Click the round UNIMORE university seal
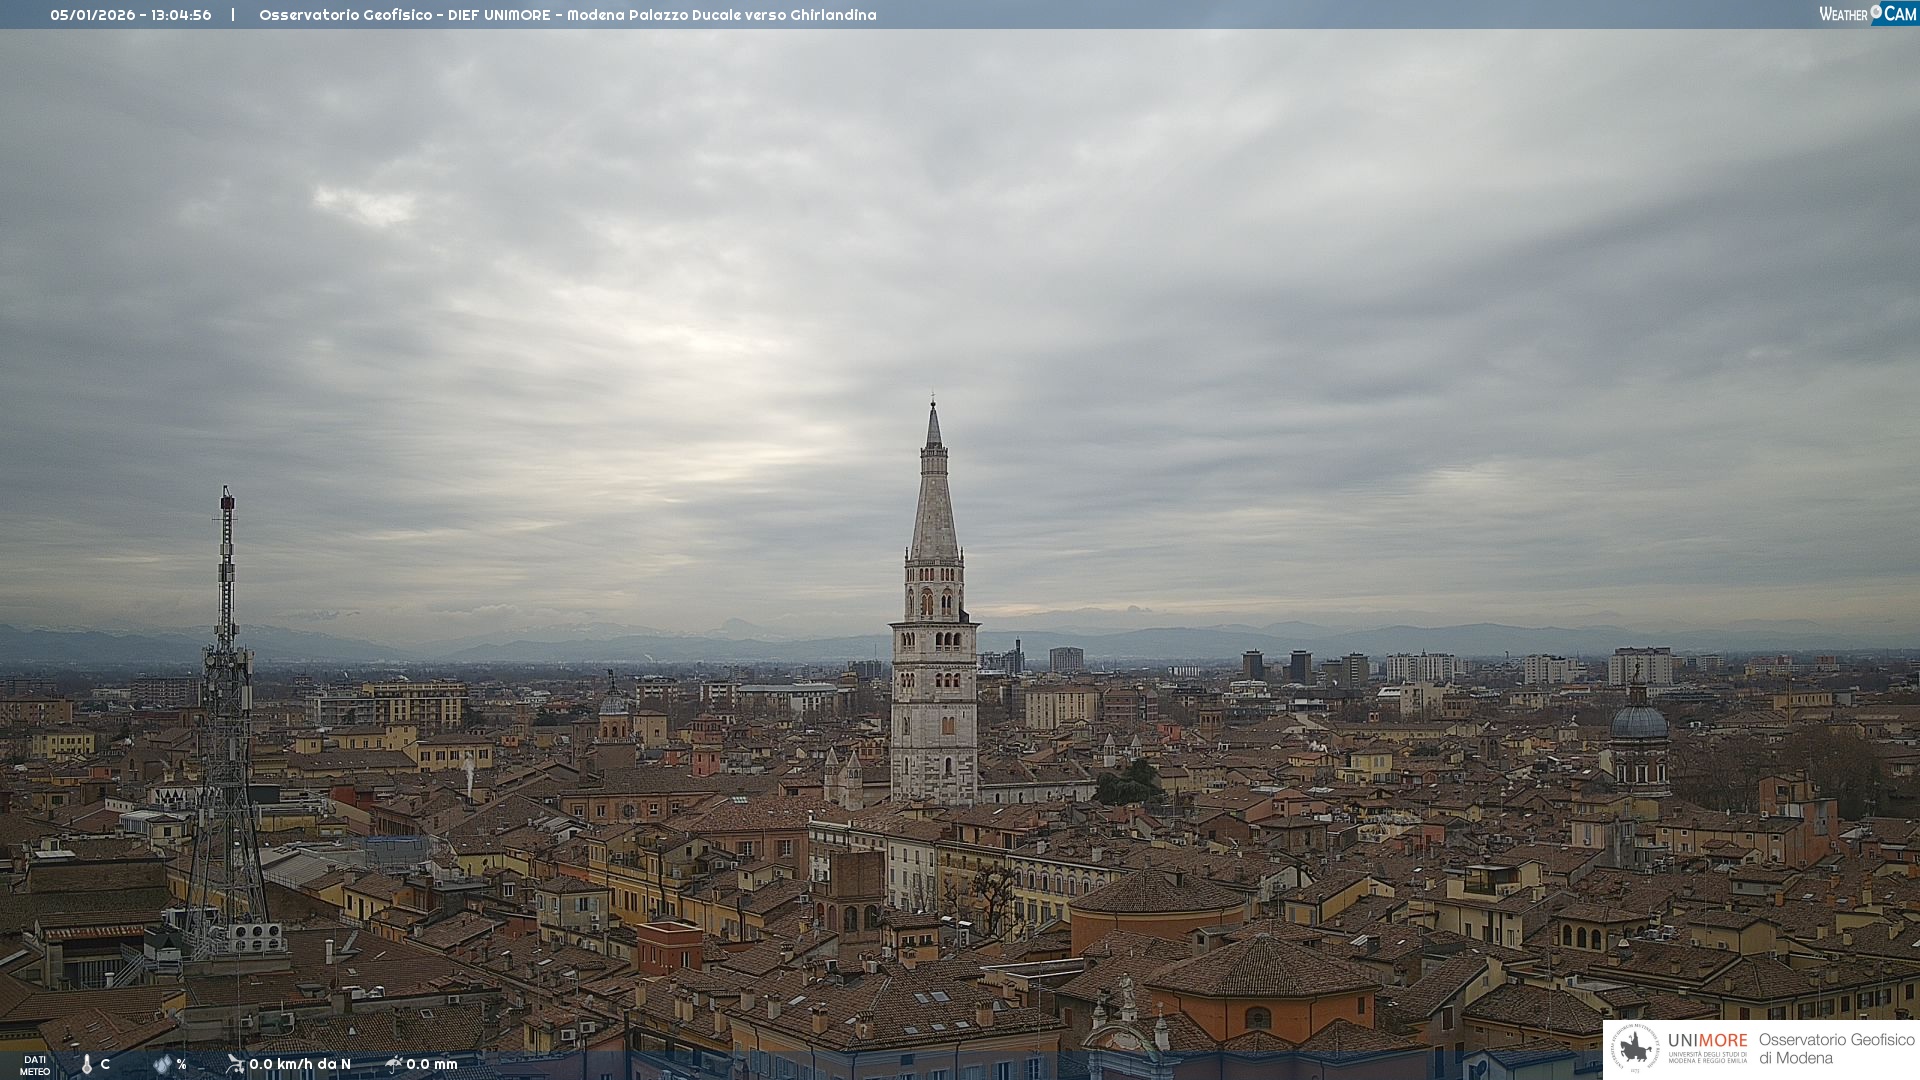Viewport: 1920px width, 1080px height. (x=1635, y=1049)
